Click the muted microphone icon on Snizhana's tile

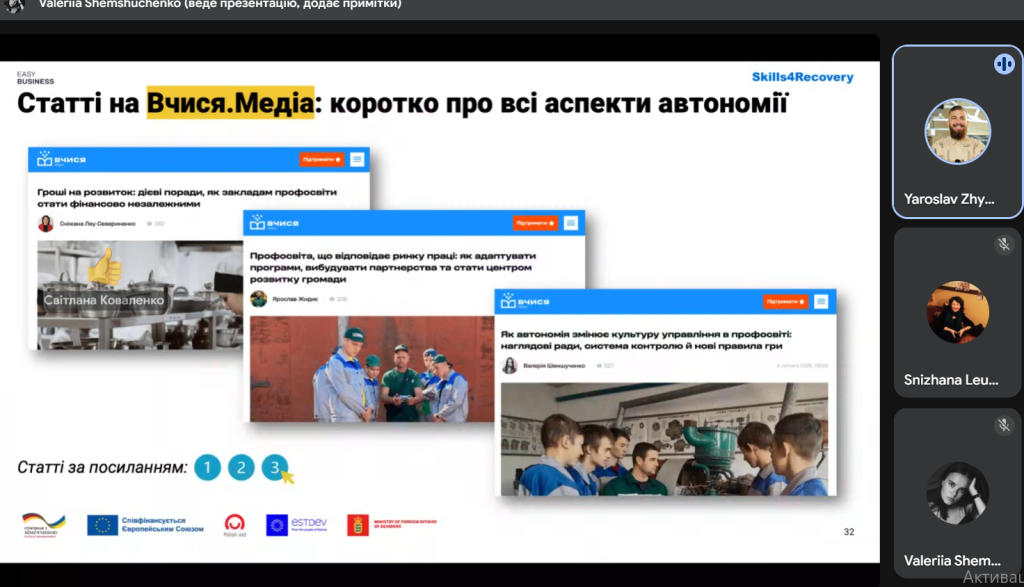(x=1003, y=245)
